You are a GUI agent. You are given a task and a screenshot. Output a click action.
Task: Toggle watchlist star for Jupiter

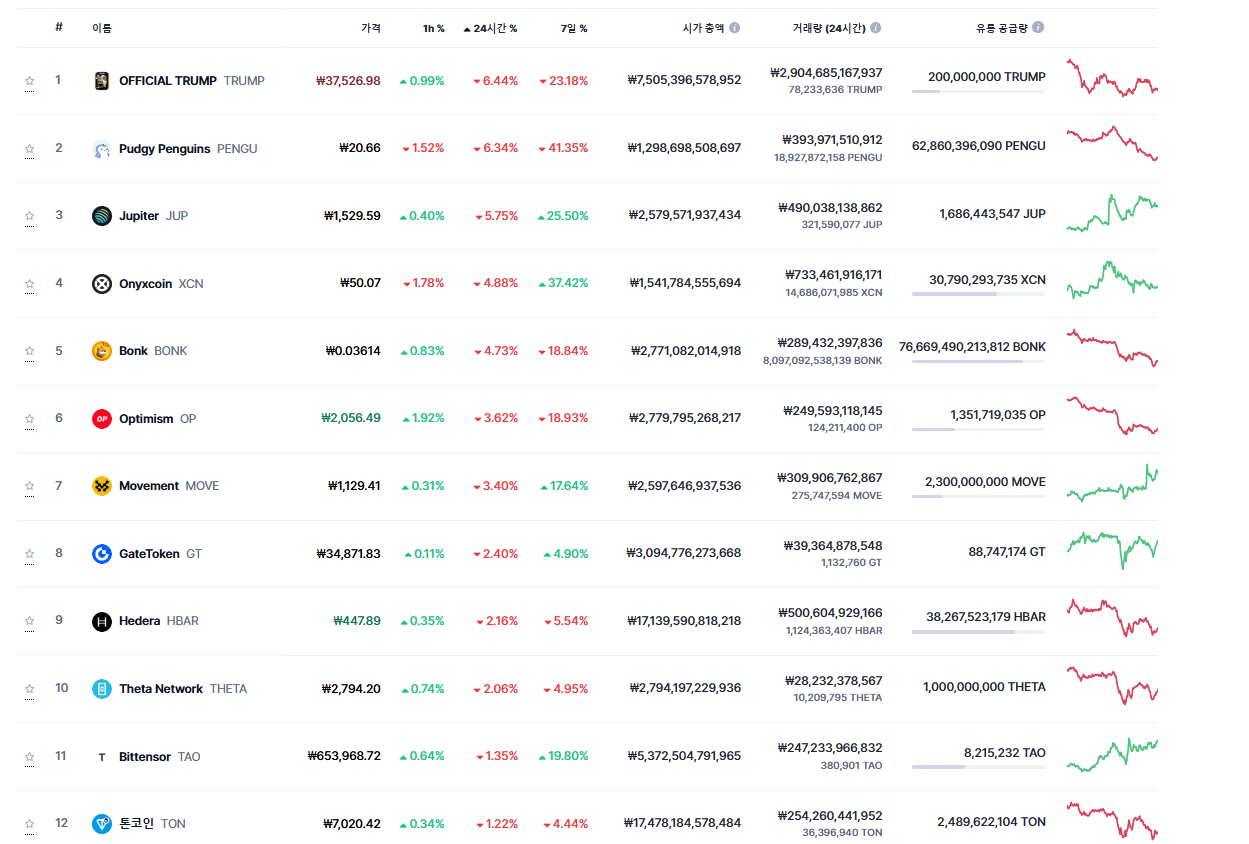[30, 216]
